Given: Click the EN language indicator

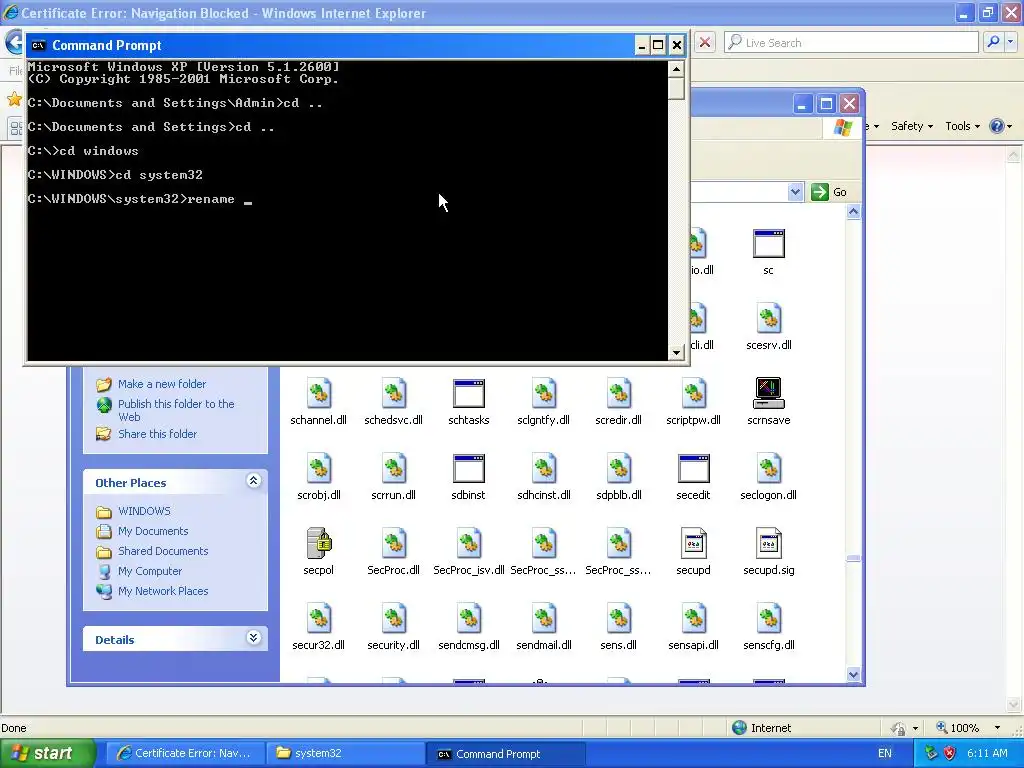Looking at the screenshot, I should (x=885, y=753).
